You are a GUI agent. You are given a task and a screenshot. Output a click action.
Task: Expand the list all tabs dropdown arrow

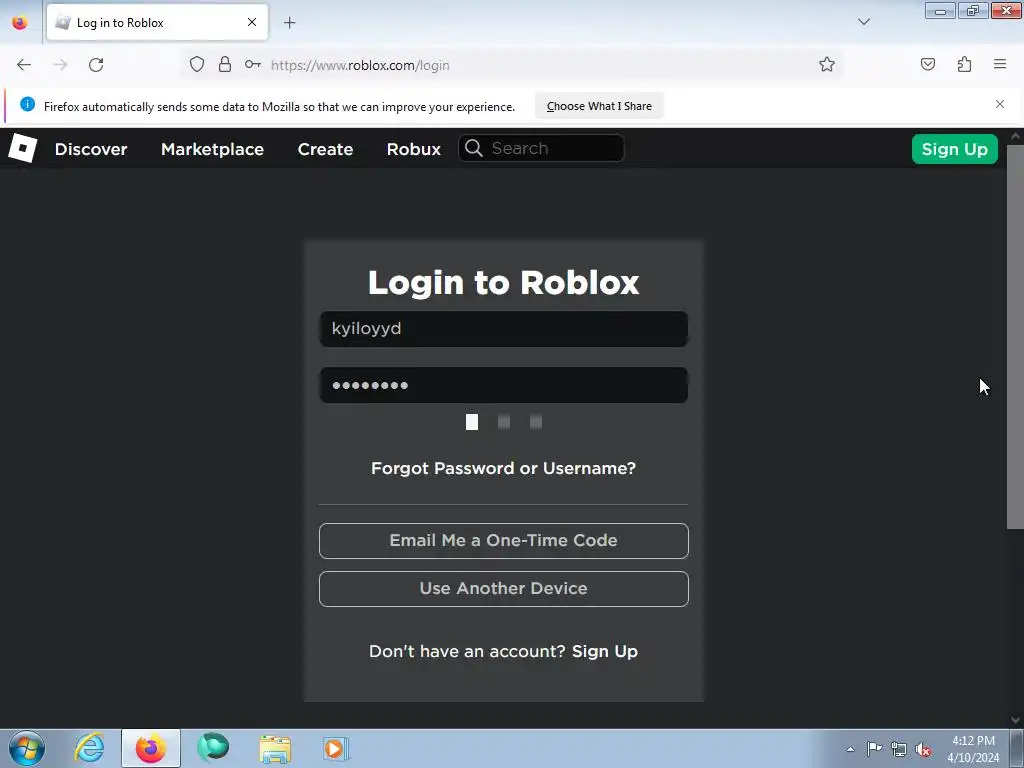click(x=864, y=22)
